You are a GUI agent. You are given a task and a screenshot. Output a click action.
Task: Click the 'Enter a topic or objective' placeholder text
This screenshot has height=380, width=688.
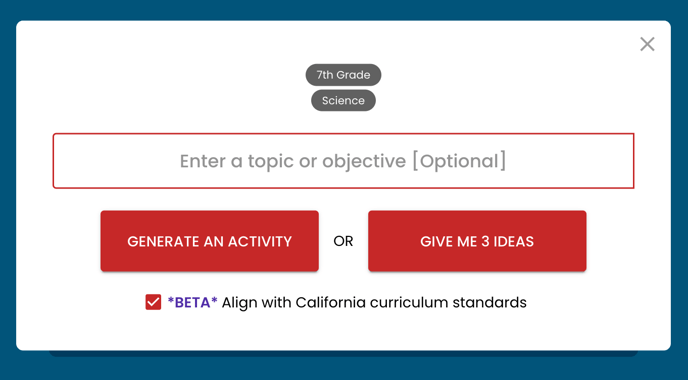tap(293, 161)
